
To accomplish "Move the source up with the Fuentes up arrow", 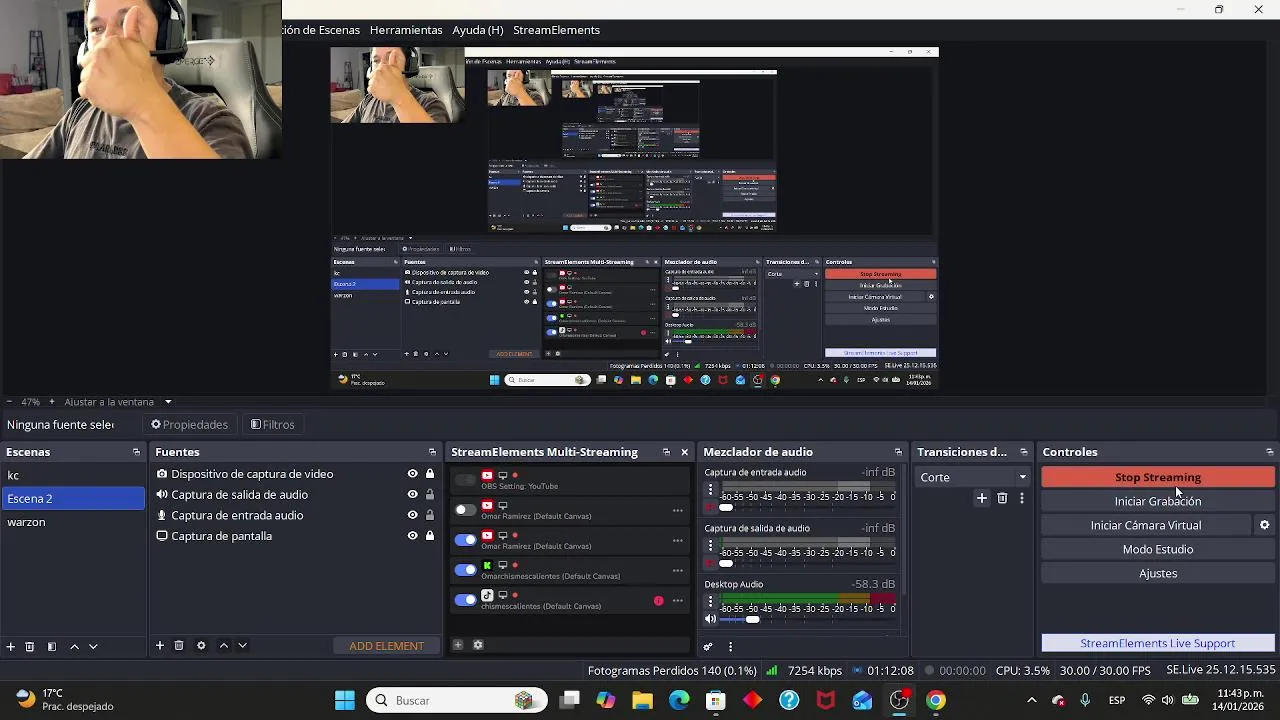I will point(224,645).
